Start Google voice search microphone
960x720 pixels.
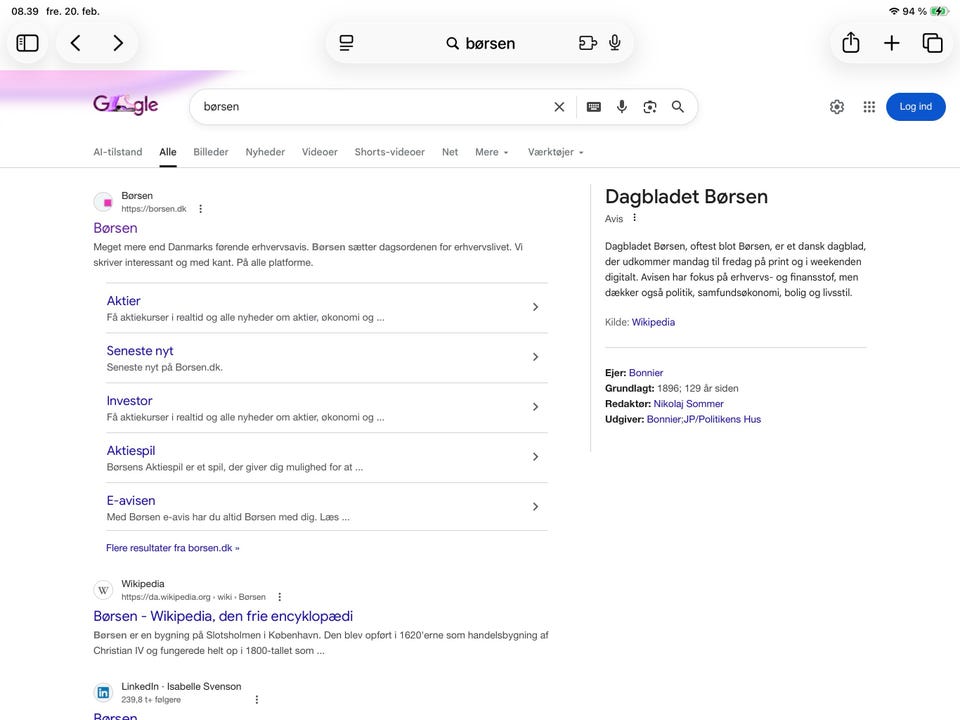621,107
